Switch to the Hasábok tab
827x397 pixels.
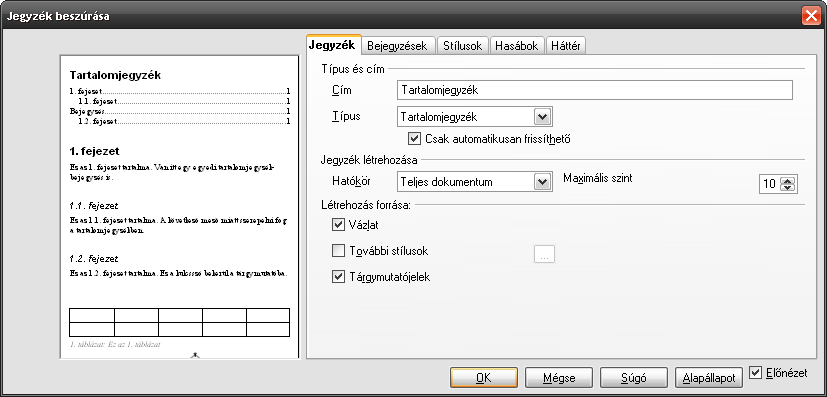point(517,46)
